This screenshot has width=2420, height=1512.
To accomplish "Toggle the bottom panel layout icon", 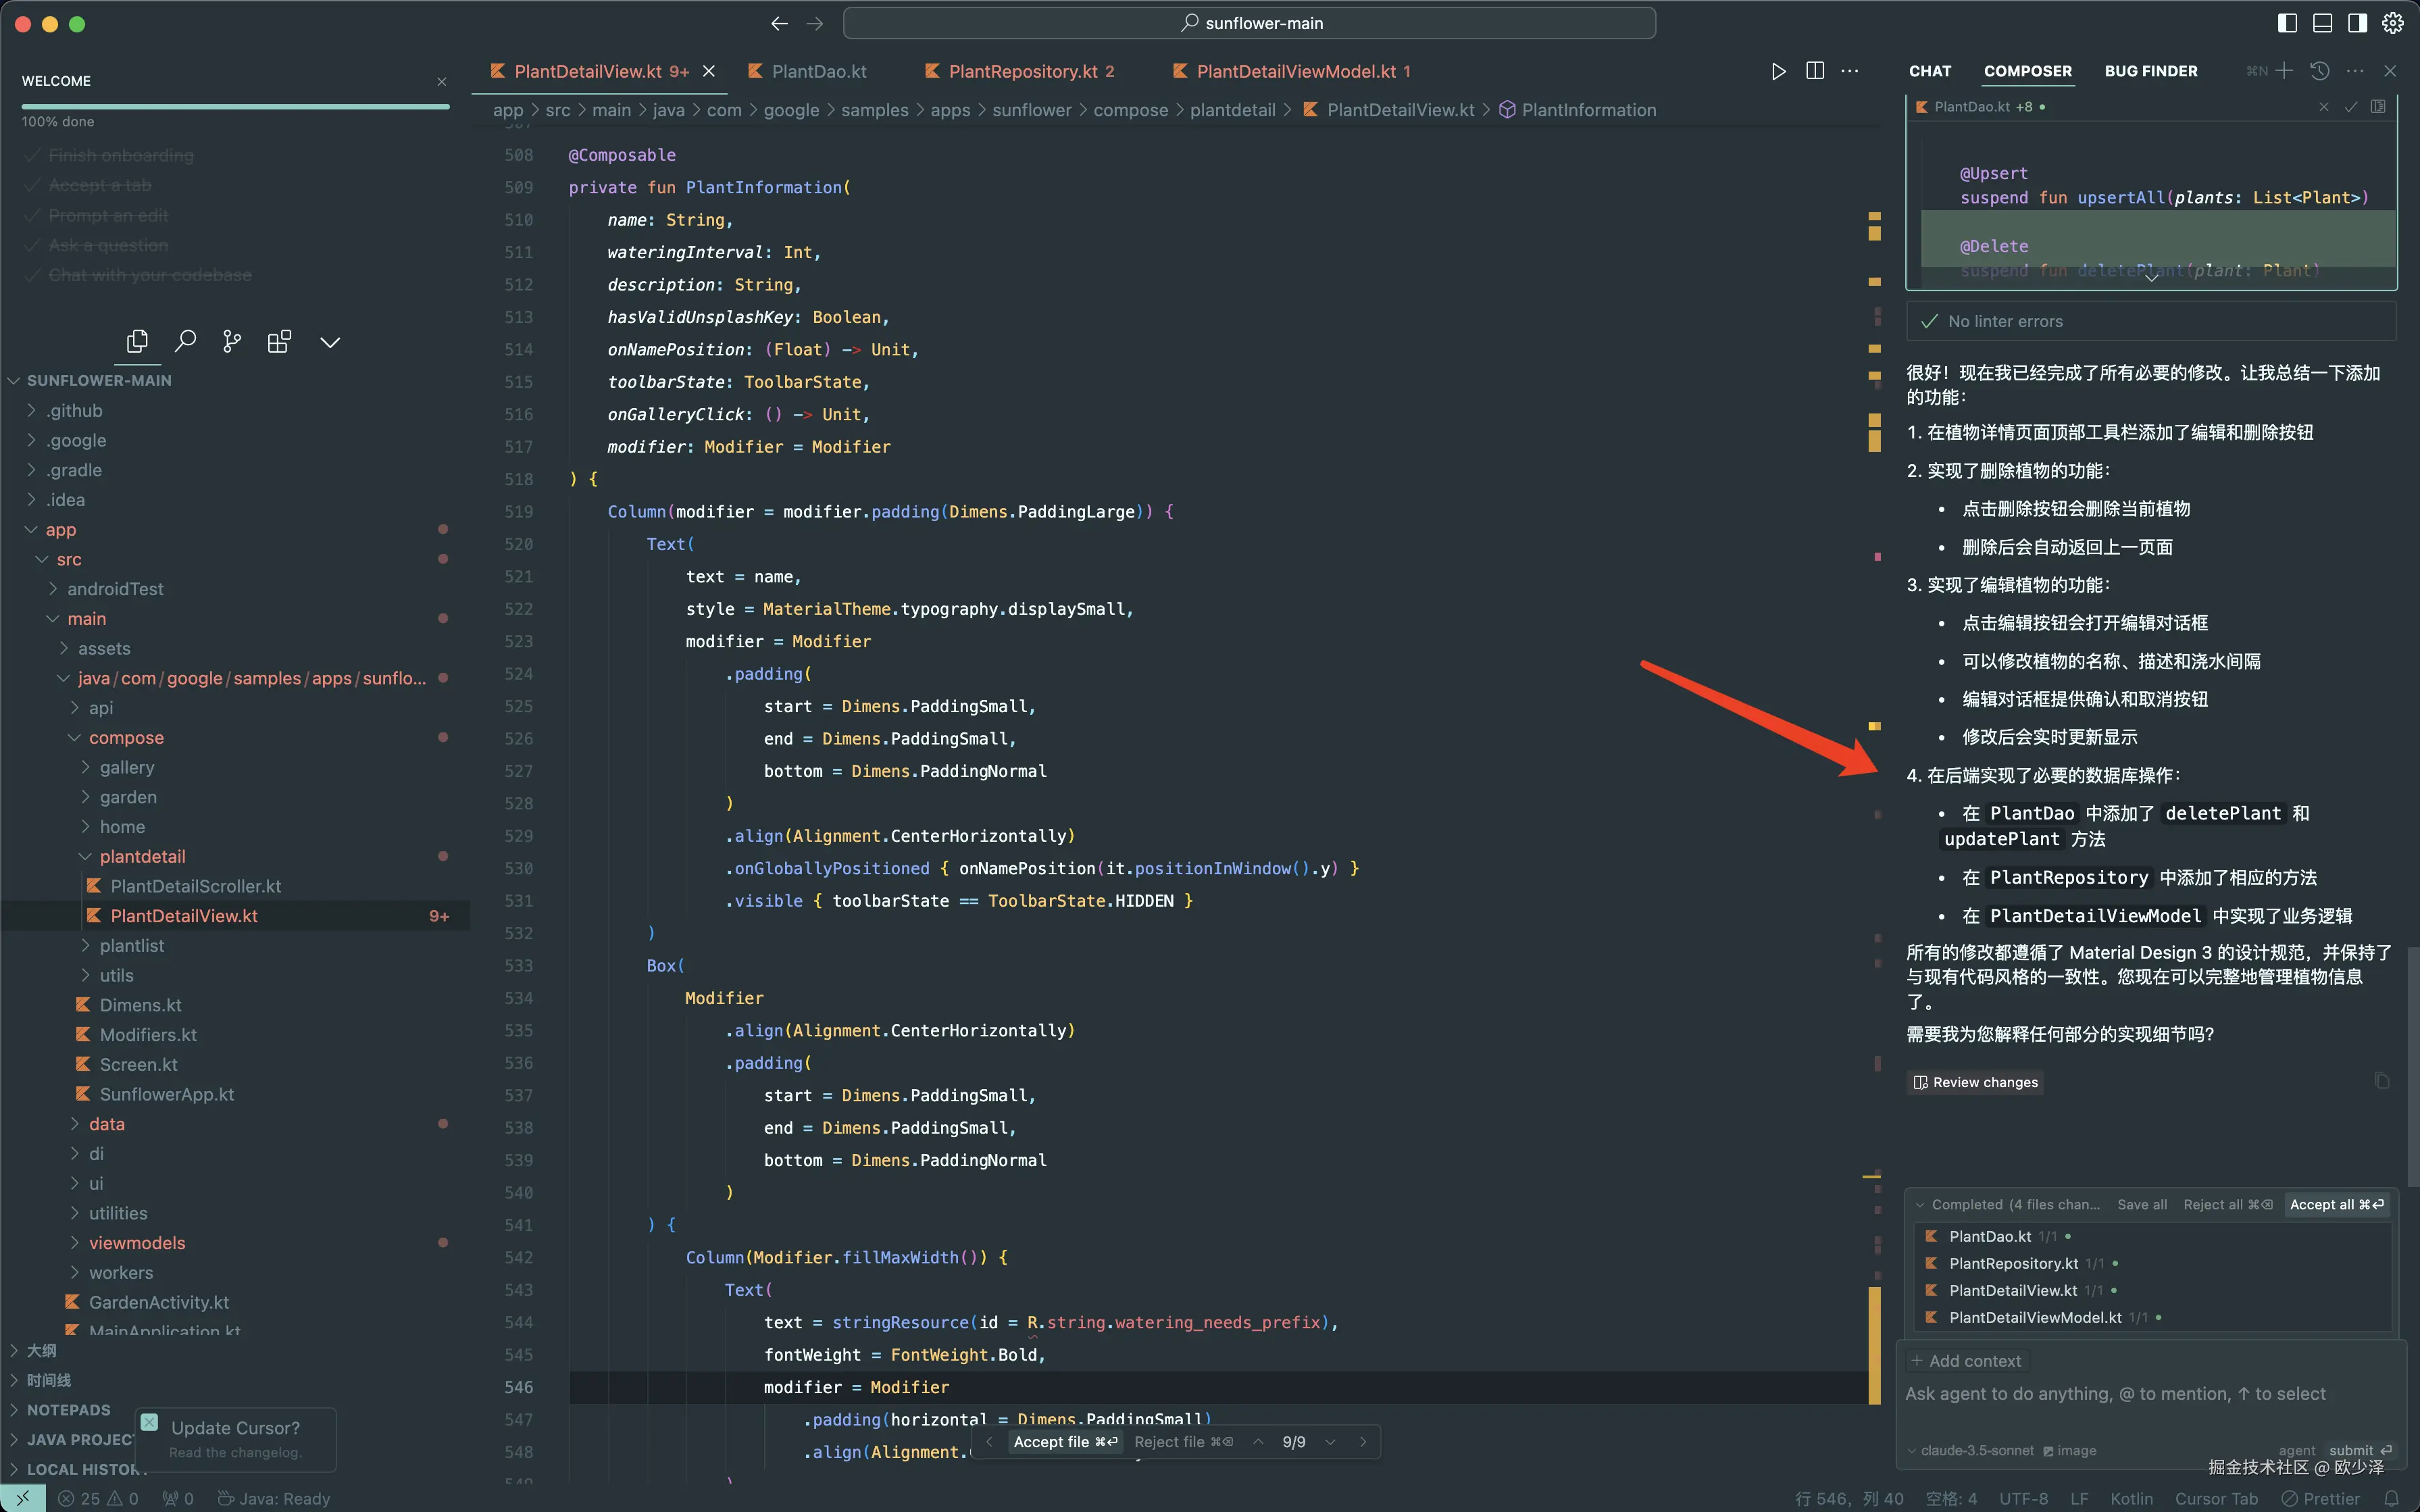I will point(2322,23).
